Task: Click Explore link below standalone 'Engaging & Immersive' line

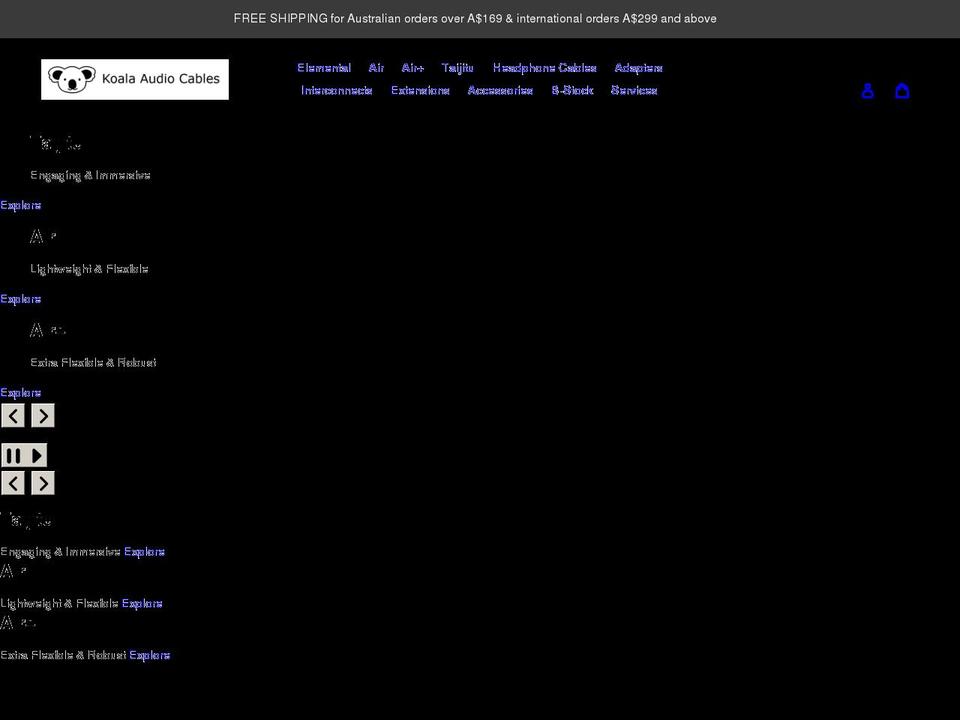Action: [21, 205]
